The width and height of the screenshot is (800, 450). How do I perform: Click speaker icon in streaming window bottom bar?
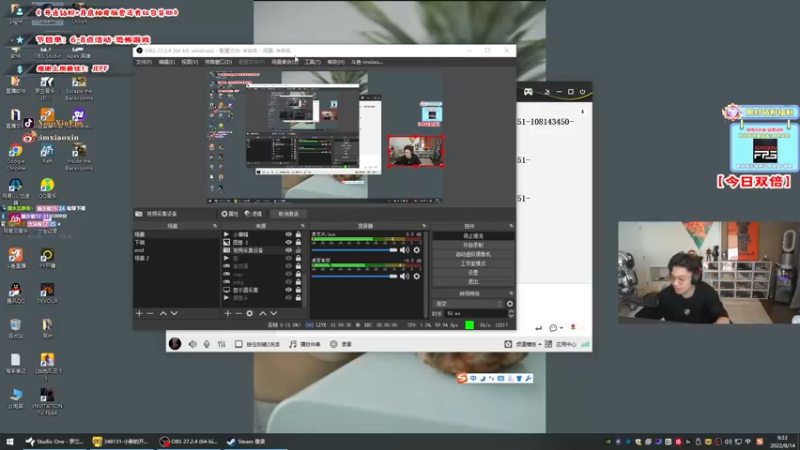tap(192, 344)
